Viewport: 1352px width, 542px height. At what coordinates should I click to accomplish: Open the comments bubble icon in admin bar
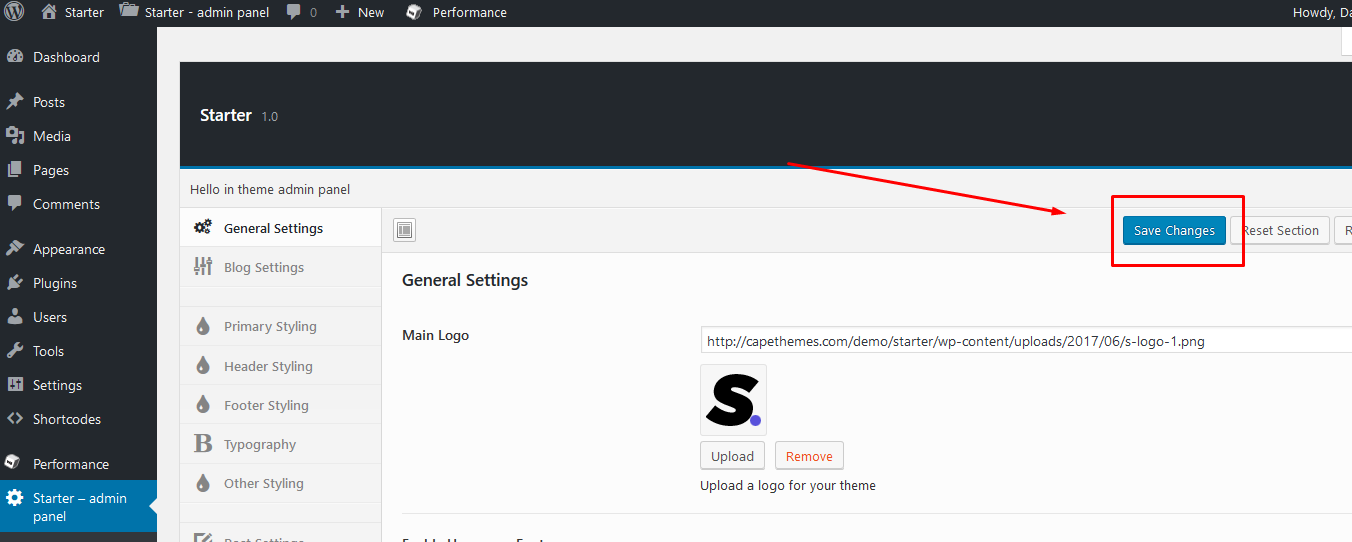coord(293,12)
